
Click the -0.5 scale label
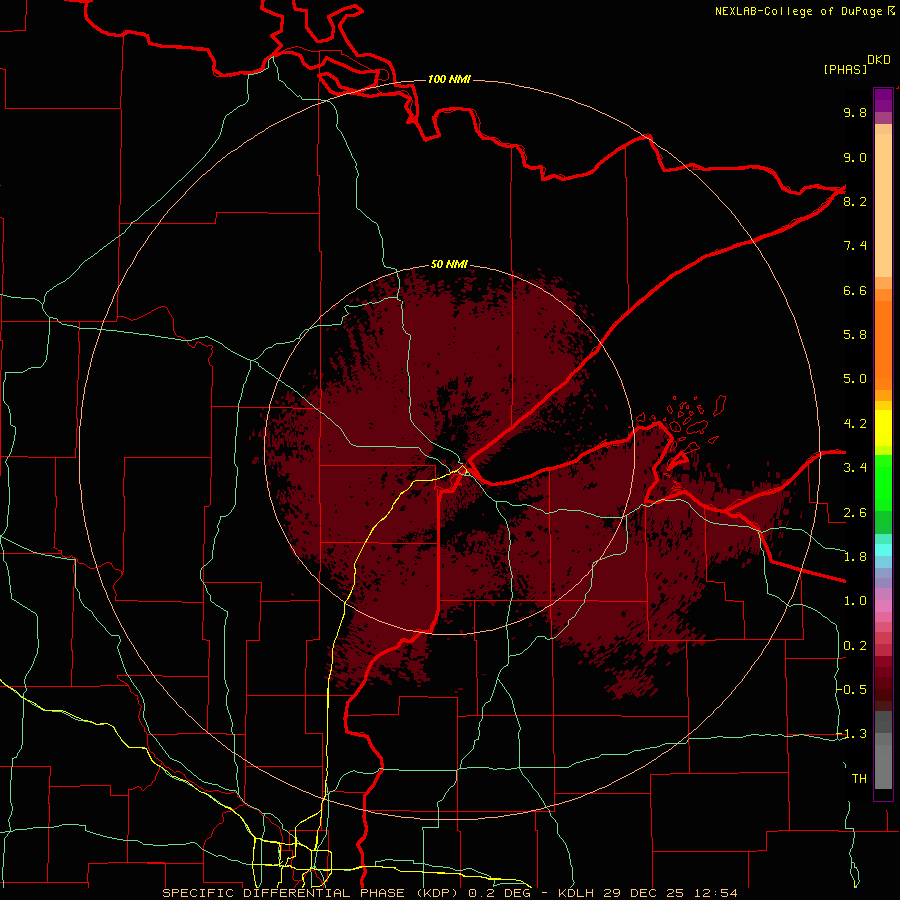pyautogui.click(x=851, y=690)
